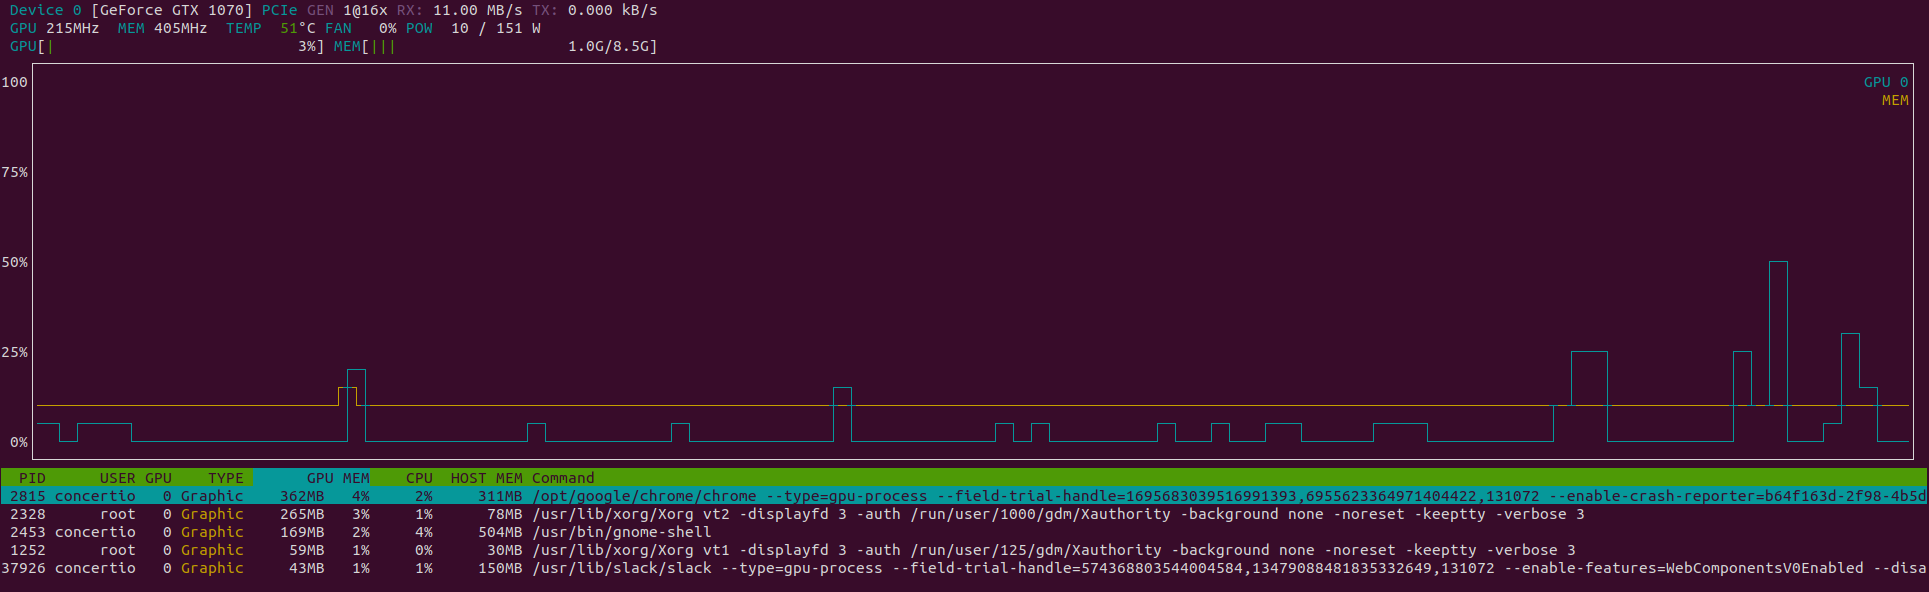Click the yellow MEM bump in the graph

tap(347, 396)
